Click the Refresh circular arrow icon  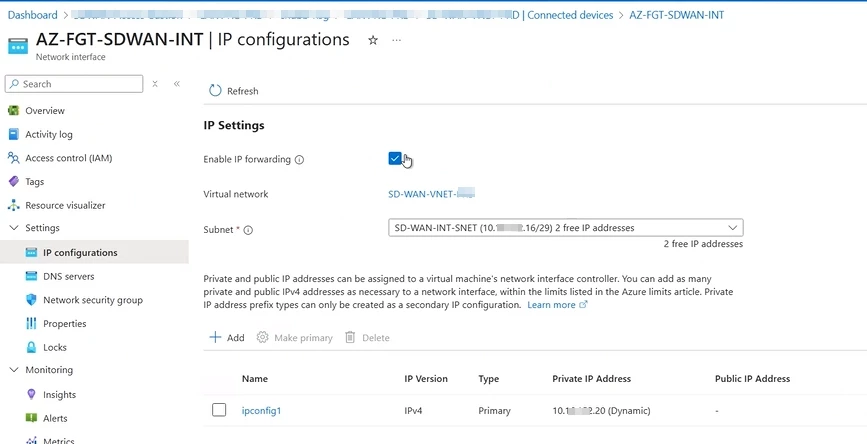[x=215, y=91]
